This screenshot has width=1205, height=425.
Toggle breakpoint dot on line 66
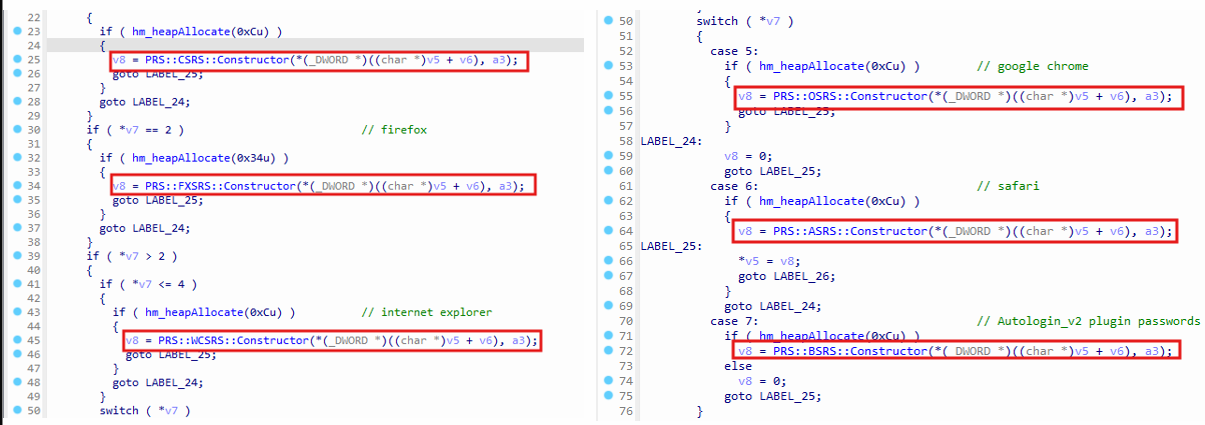click(610, 261)
